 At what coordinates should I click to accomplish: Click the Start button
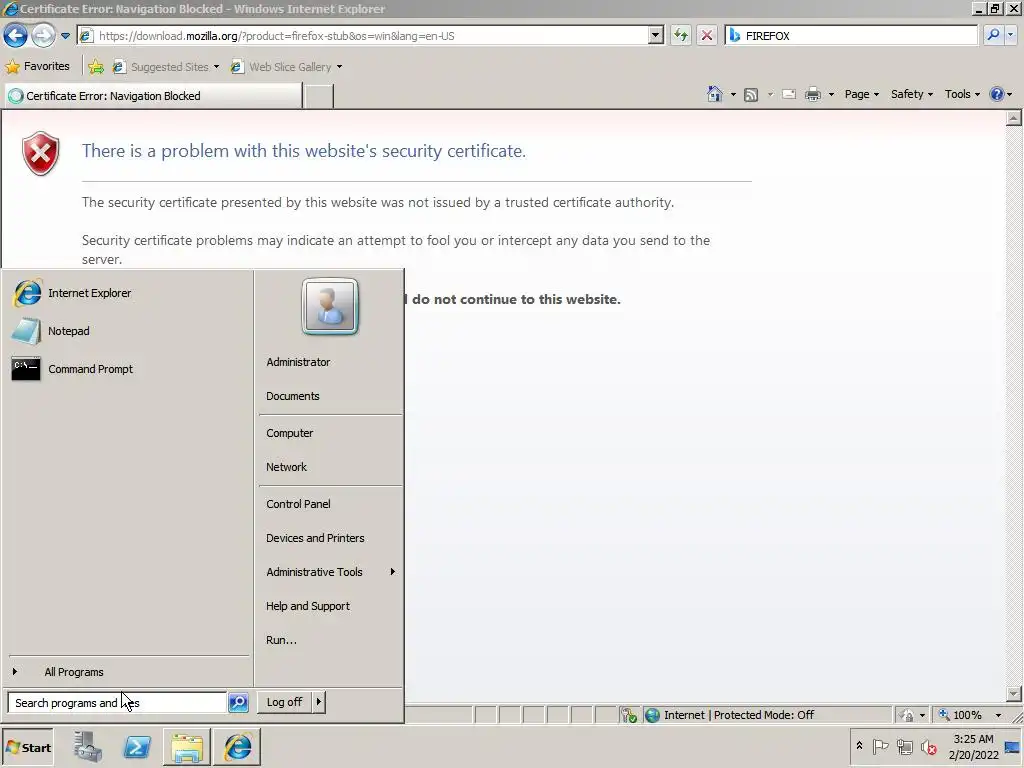click(28, 748)
